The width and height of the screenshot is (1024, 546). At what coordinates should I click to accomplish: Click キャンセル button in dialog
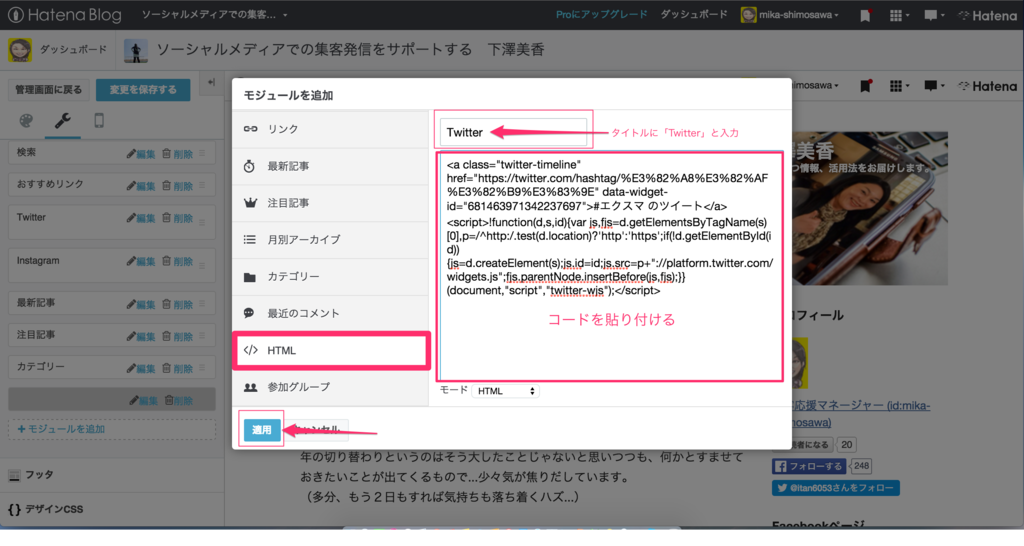coord(316,430)
